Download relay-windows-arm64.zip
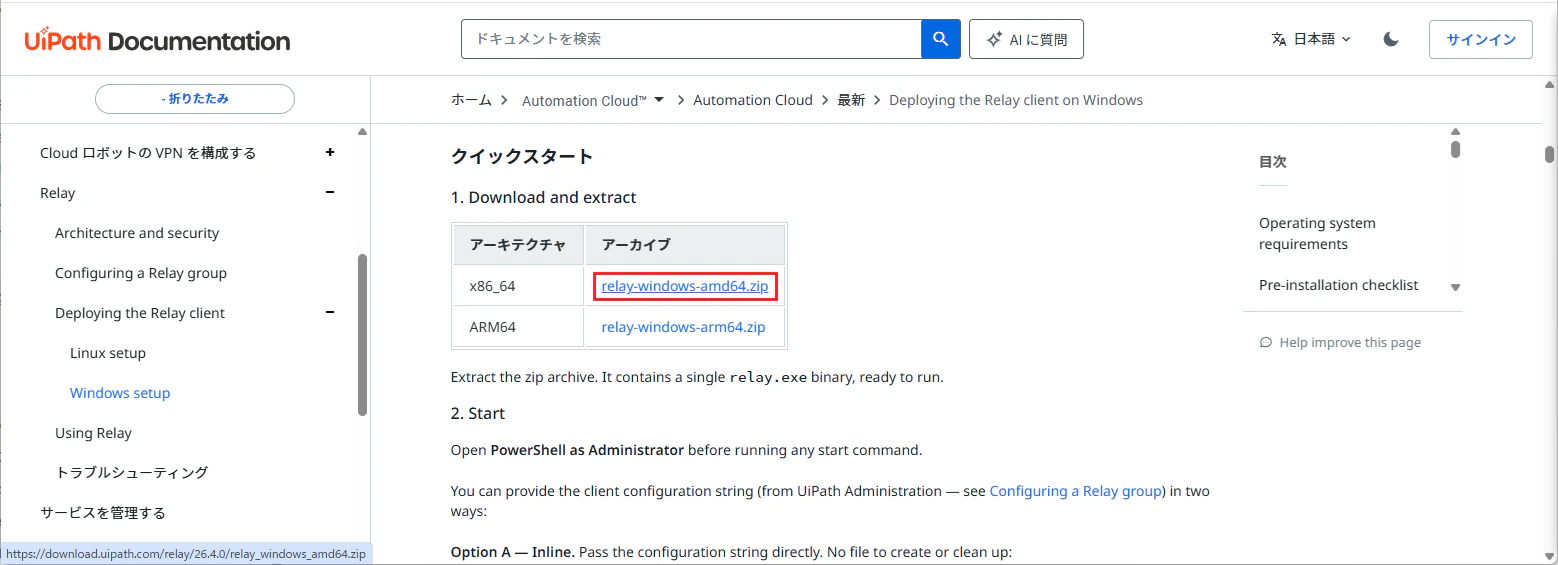This screenshot has width=1558, height=565. pyautogui.click(x=683, y=326)
